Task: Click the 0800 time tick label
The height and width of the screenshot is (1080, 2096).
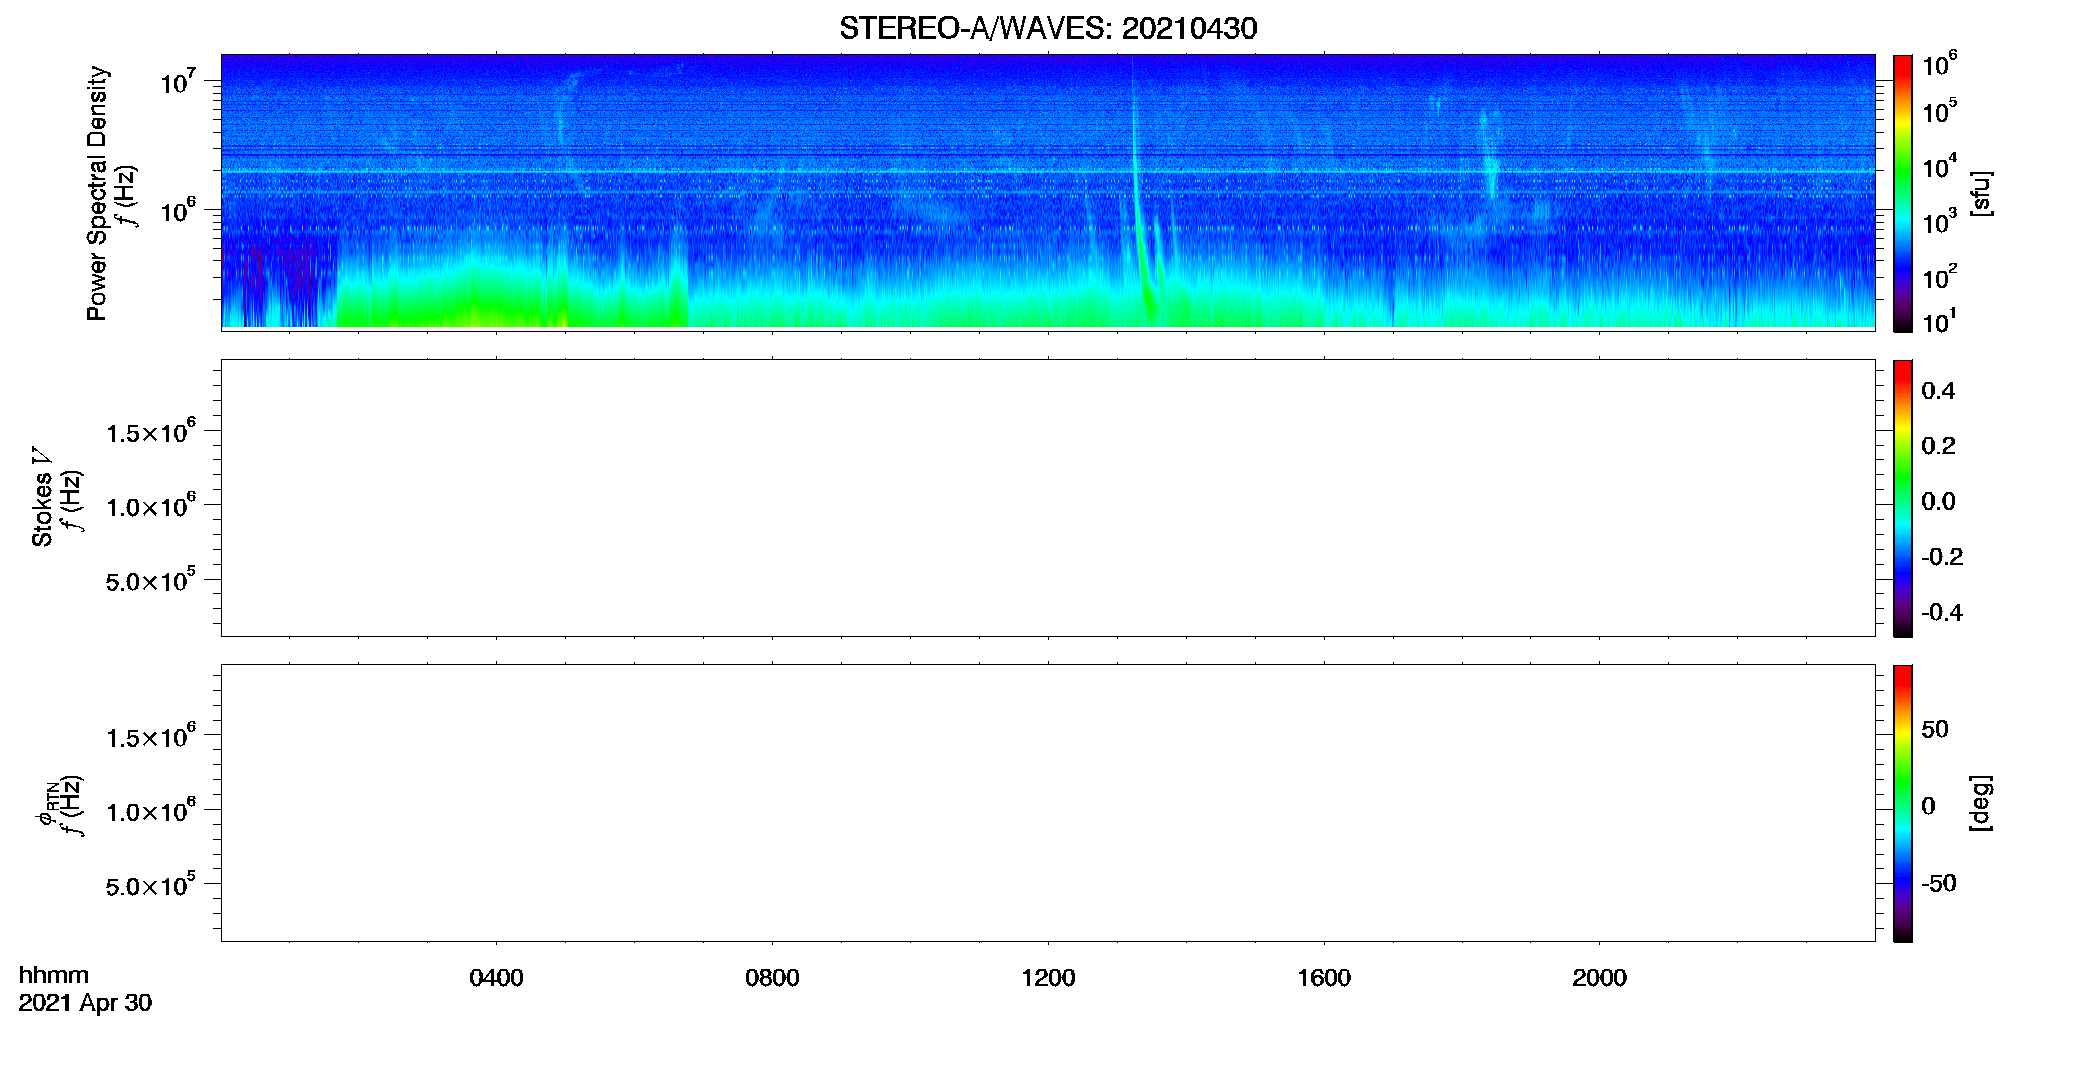Action: click(x=772, y=978)
